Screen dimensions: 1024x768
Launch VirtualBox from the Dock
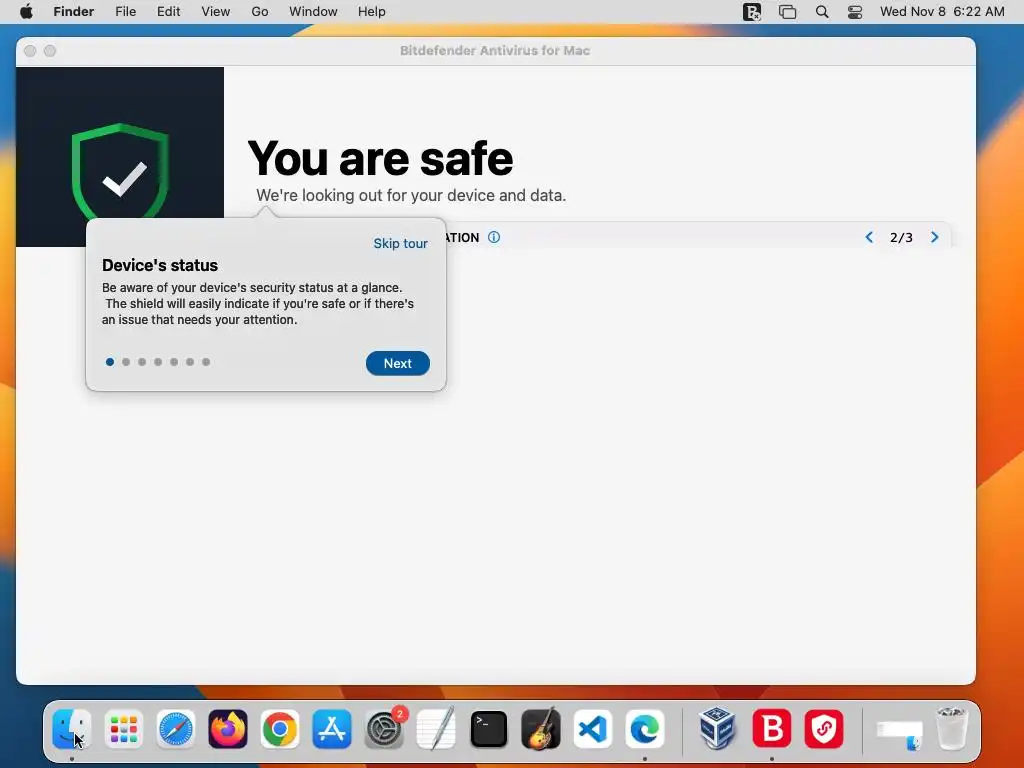pyautogui.click(x=717, y=728)
